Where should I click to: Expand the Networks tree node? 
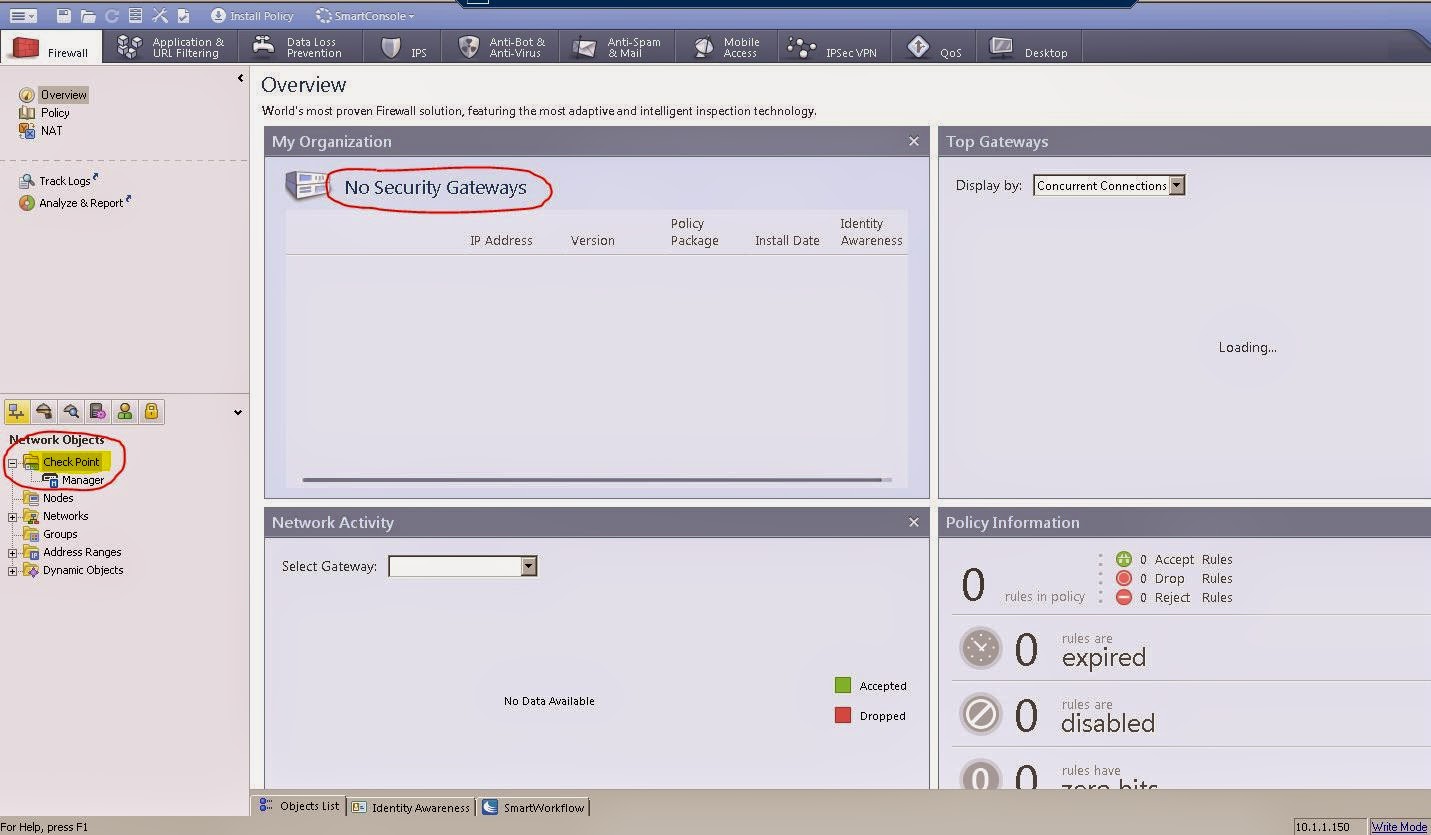pyautogui.click(x=13, y=516)
